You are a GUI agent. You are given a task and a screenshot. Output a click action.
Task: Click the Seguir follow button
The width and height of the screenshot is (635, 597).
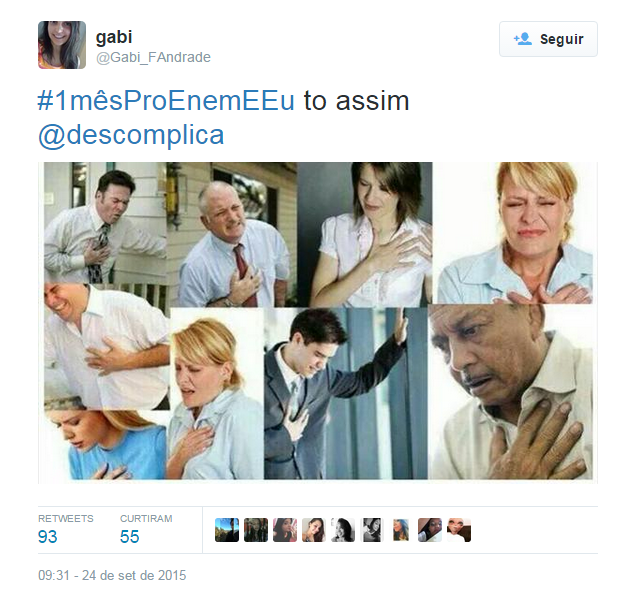548,39
